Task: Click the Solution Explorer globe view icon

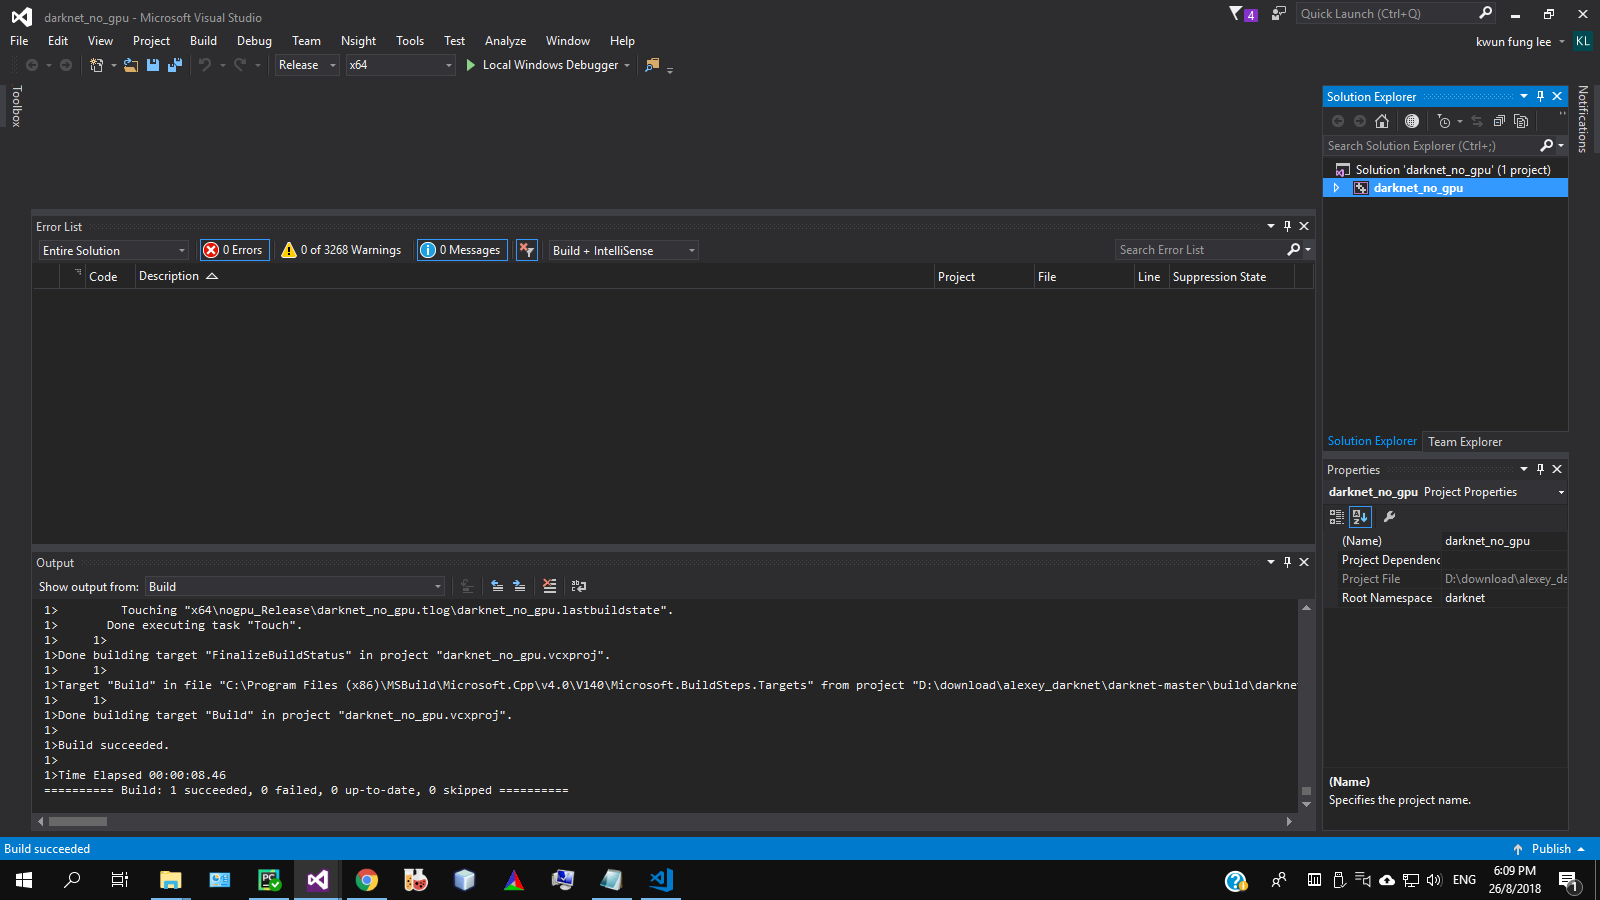Action: click(1412, 121)
